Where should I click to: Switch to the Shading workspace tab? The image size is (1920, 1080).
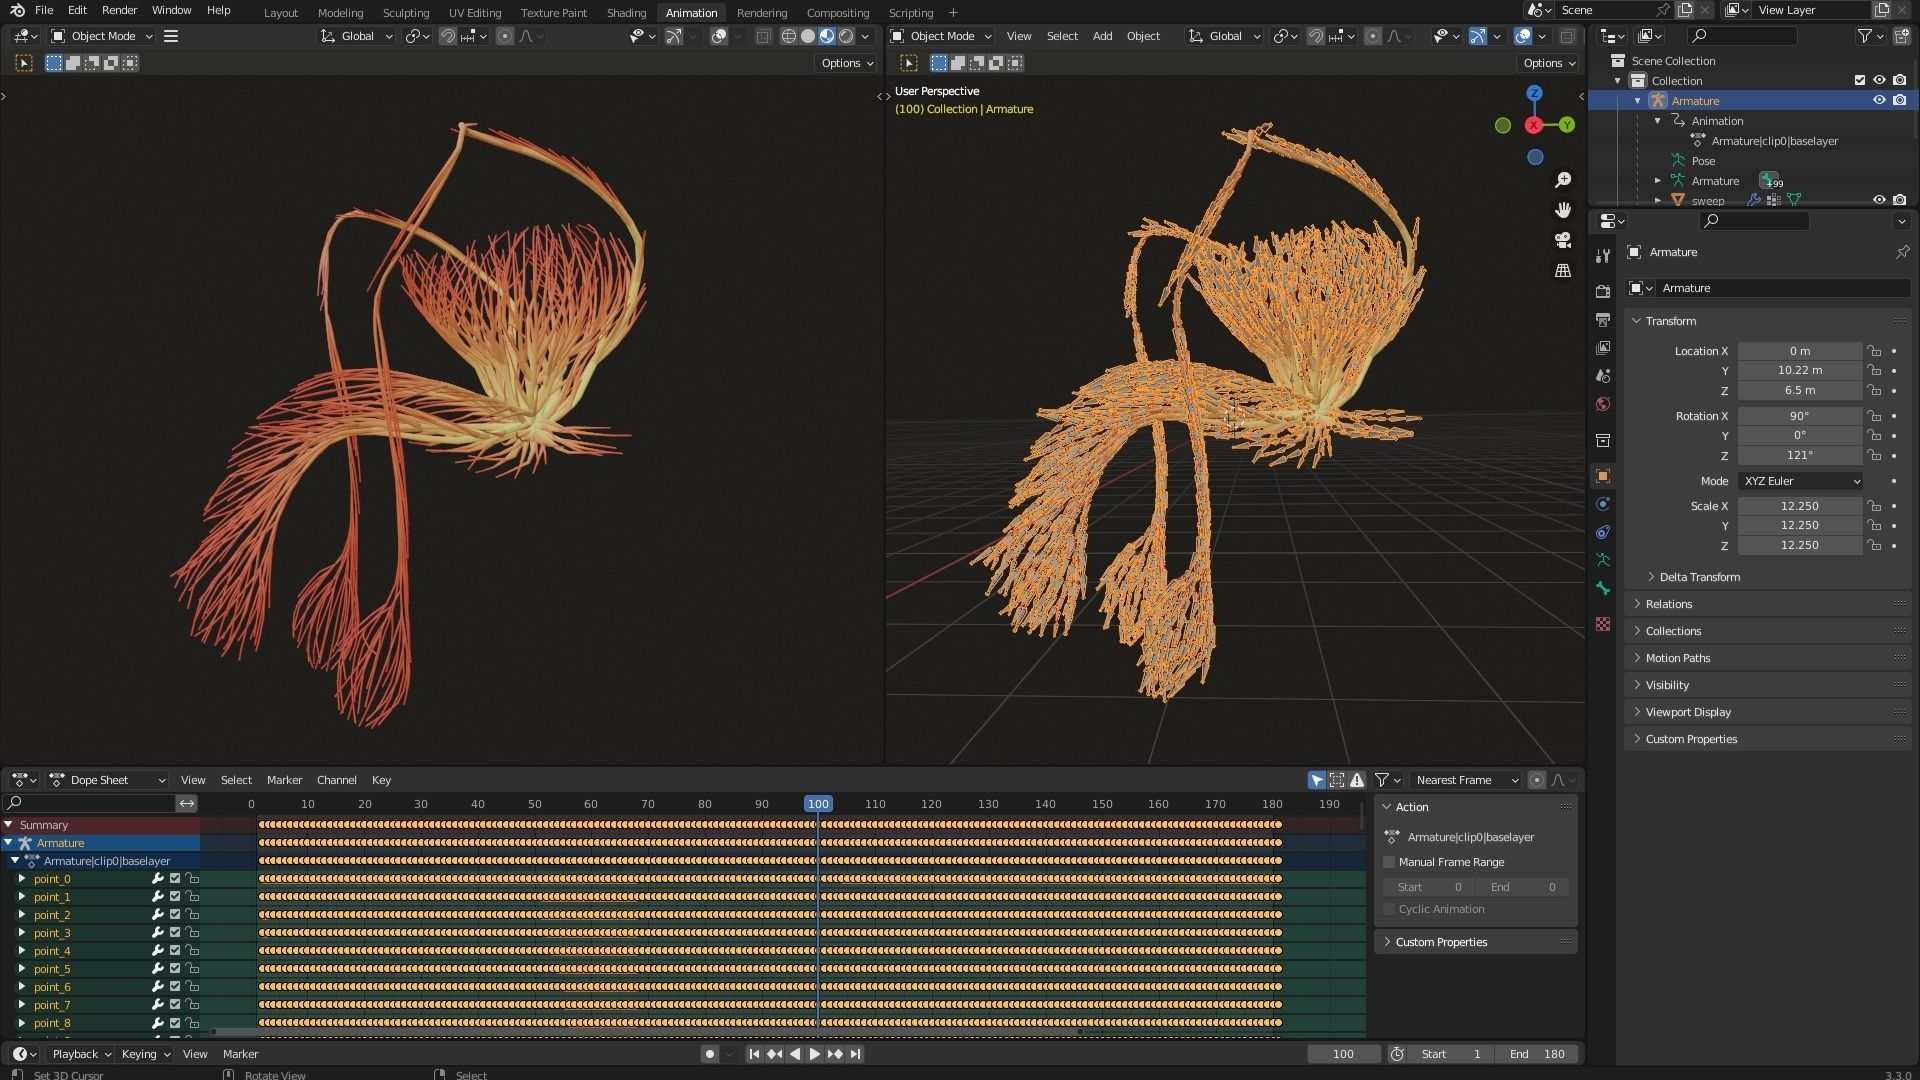coord(626,13)
